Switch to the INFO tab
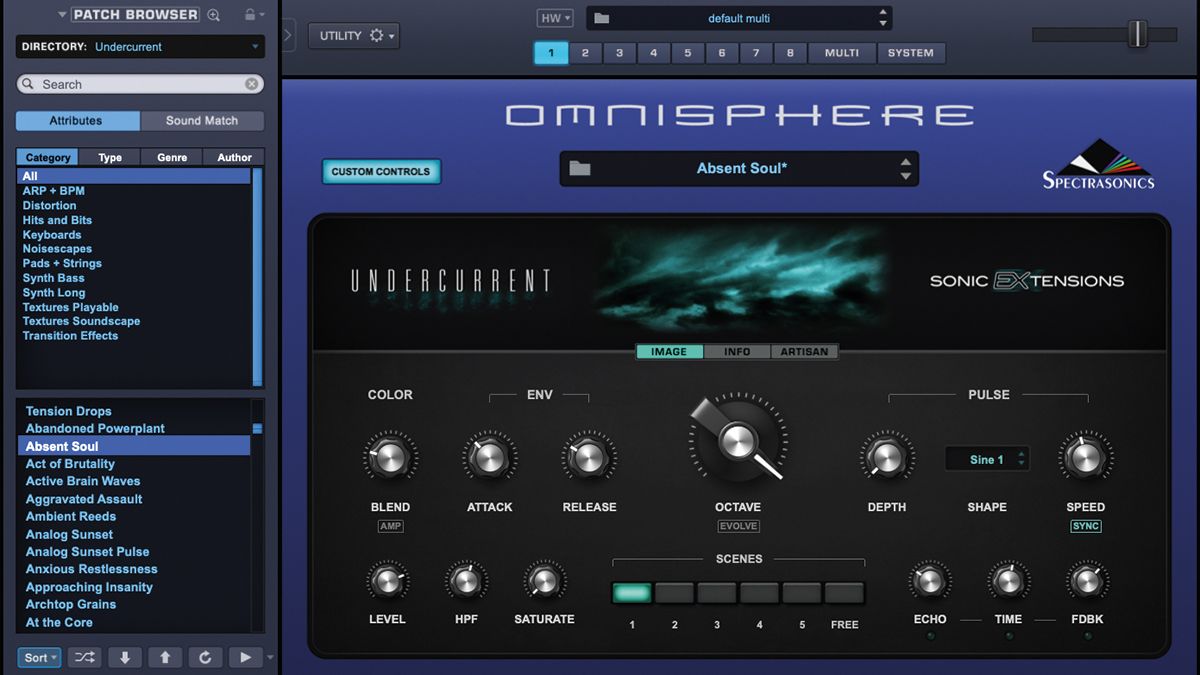 coord(737,351)
